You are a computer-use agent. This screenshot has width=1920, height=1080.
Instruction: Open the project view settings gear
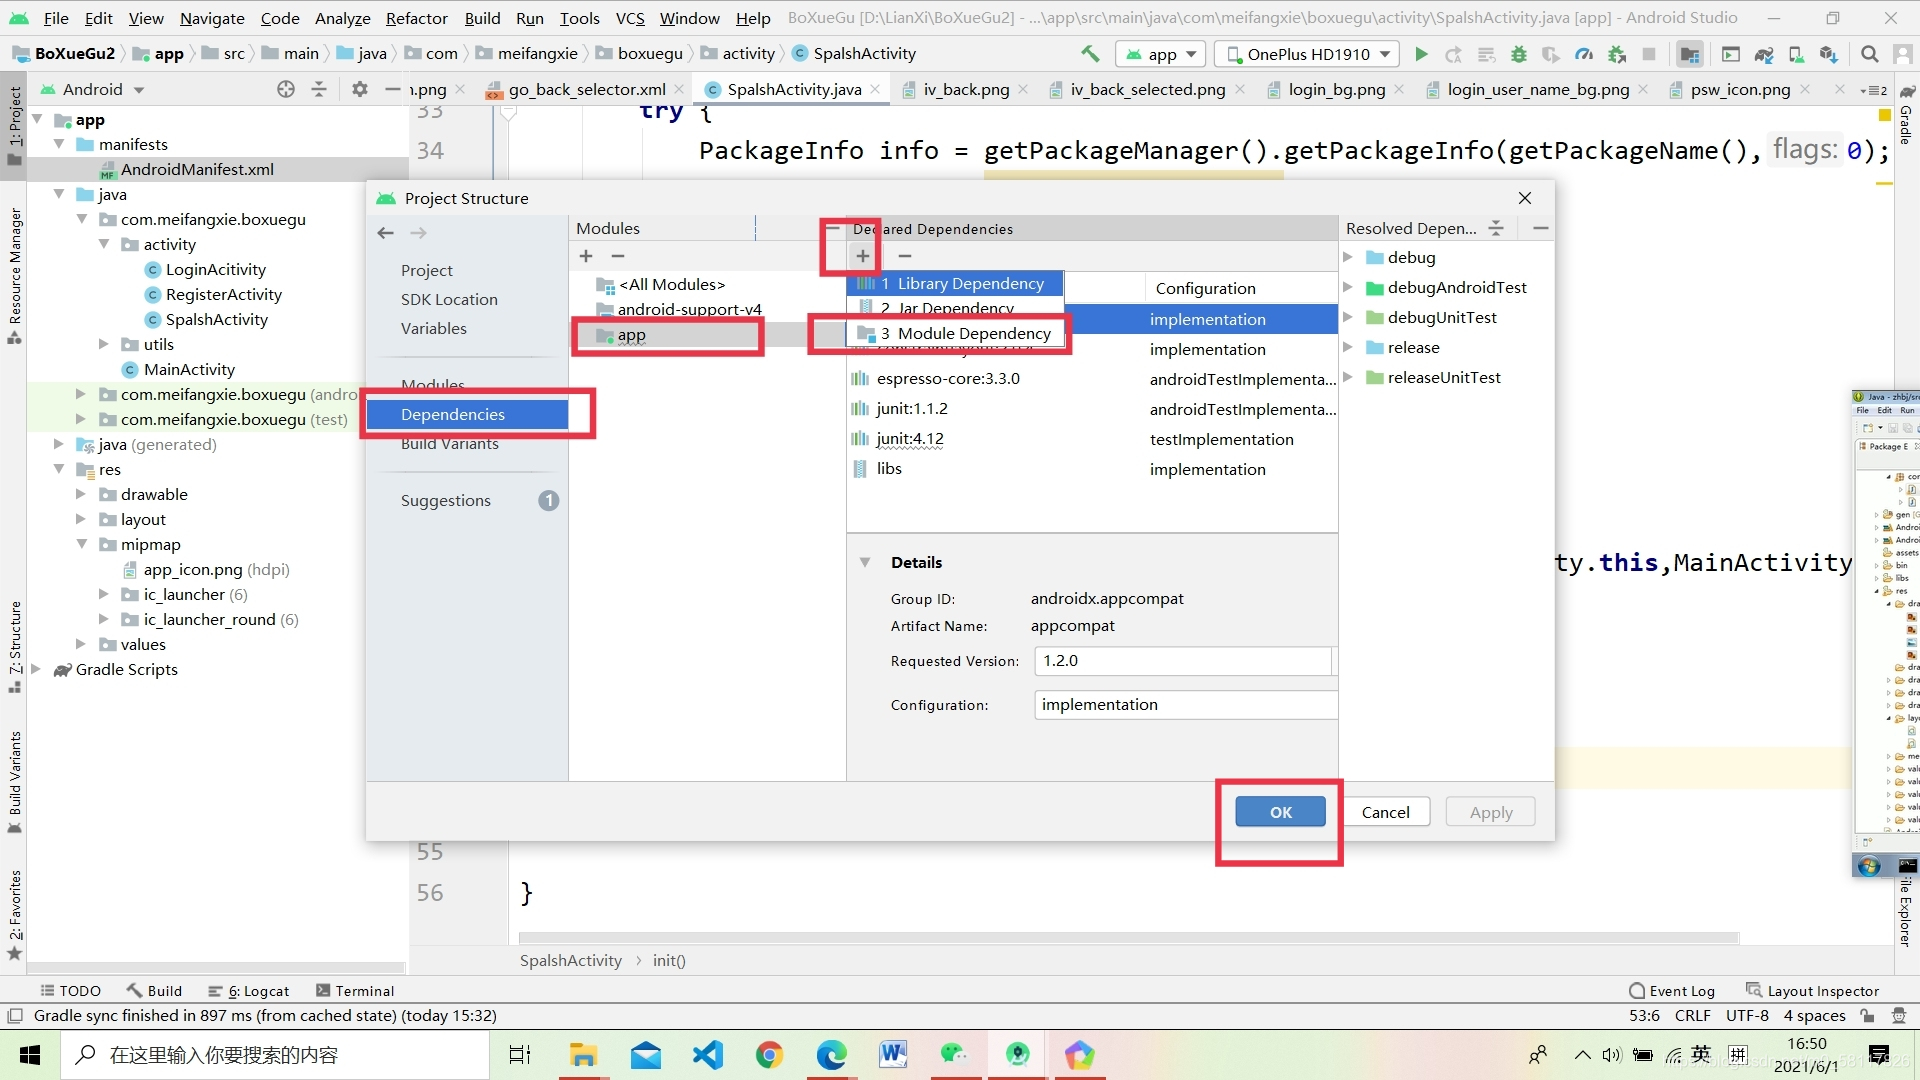(x=360, y=89)
